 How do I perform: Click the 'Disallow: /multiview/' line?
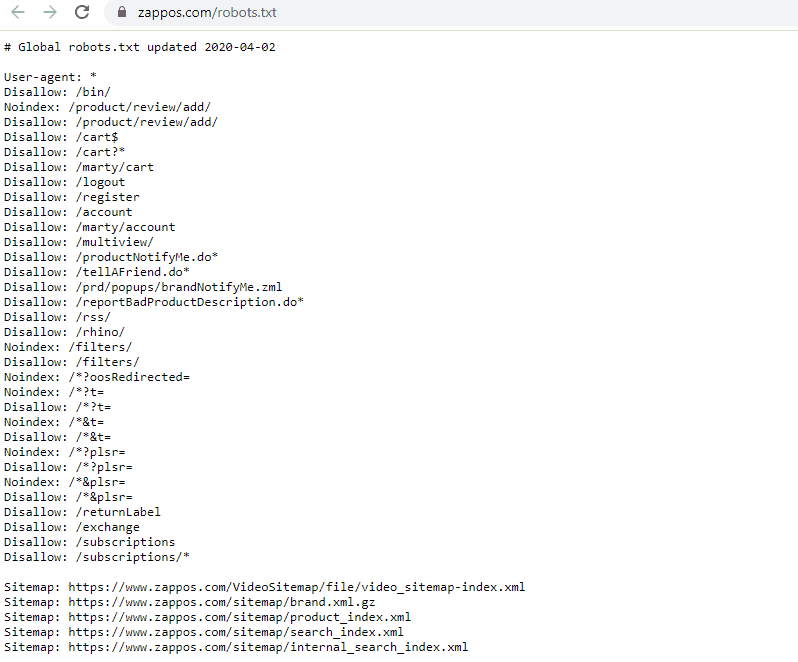click(79, 242)
